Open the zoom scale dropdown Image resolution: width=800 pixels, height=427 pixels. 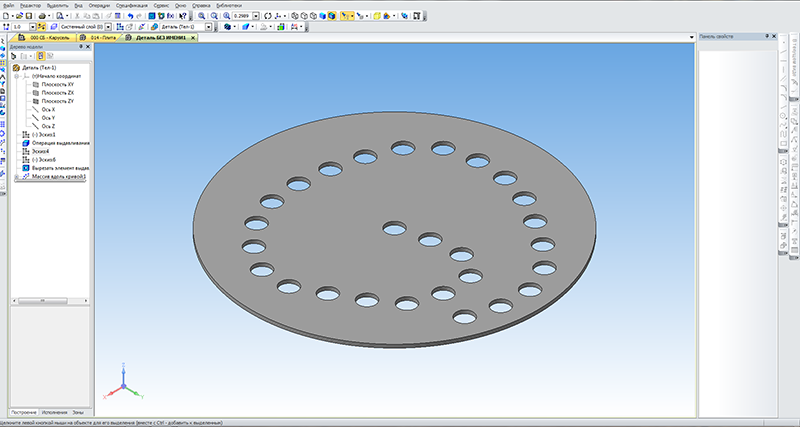254,16
